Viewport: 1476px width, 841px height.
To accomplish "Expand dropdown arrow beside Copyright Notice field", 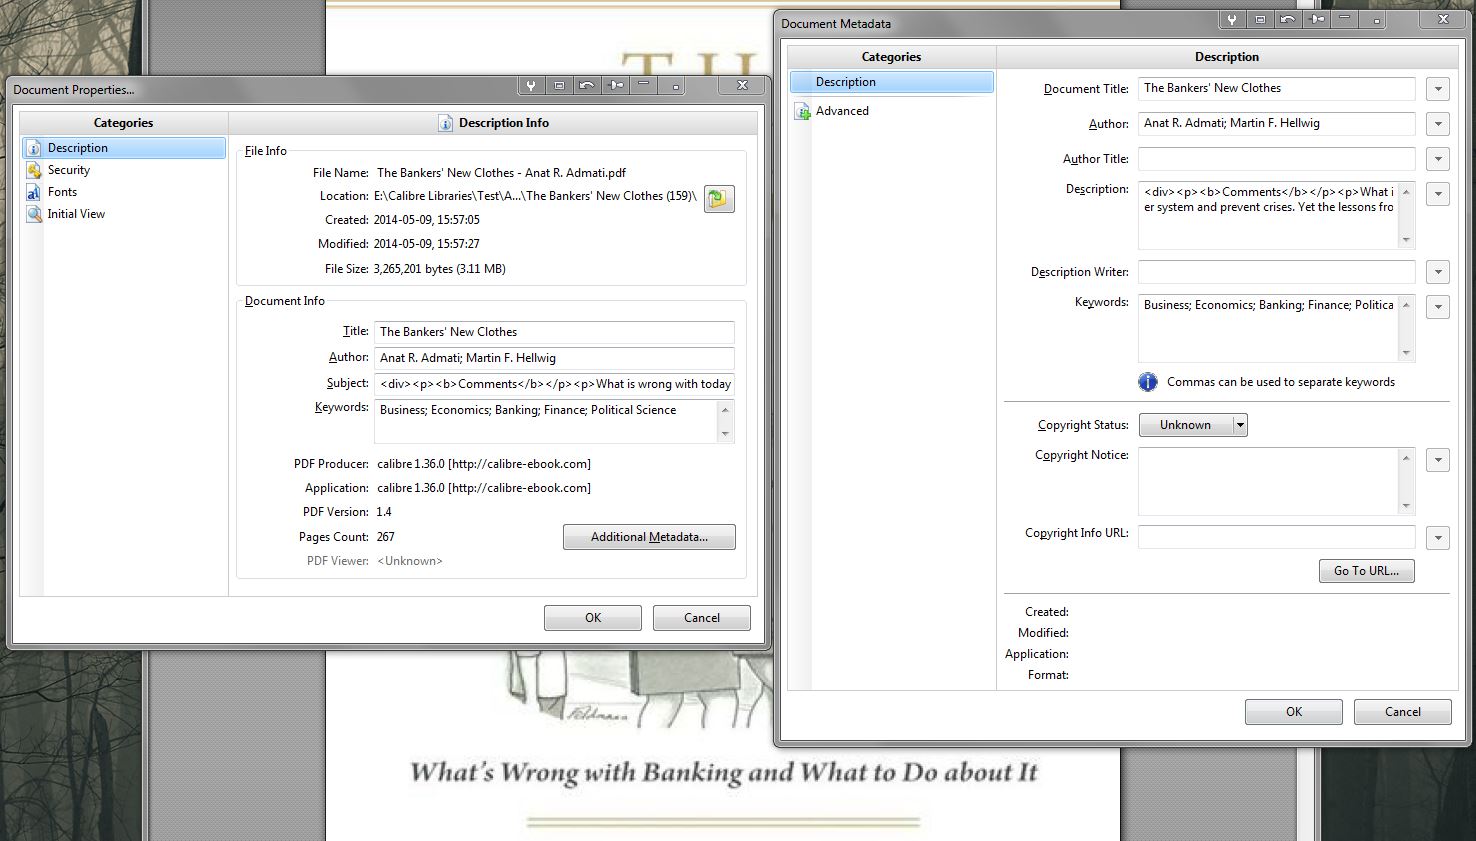I will (1438, 460).
